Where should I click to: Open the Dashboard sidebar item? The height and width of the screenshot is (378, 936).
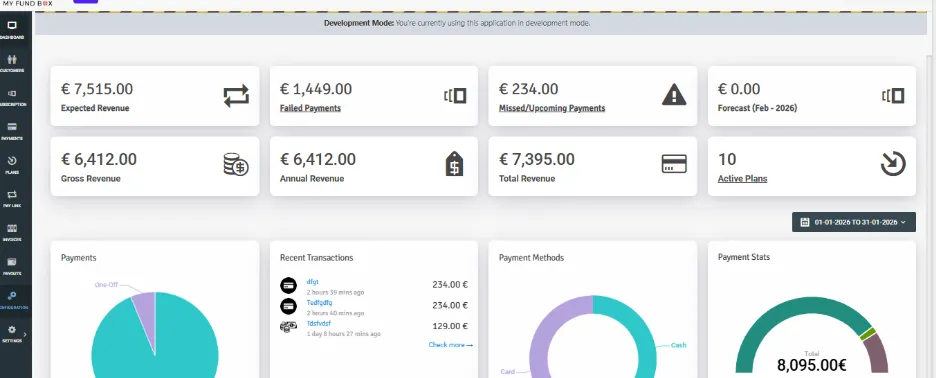pos(13,30)
